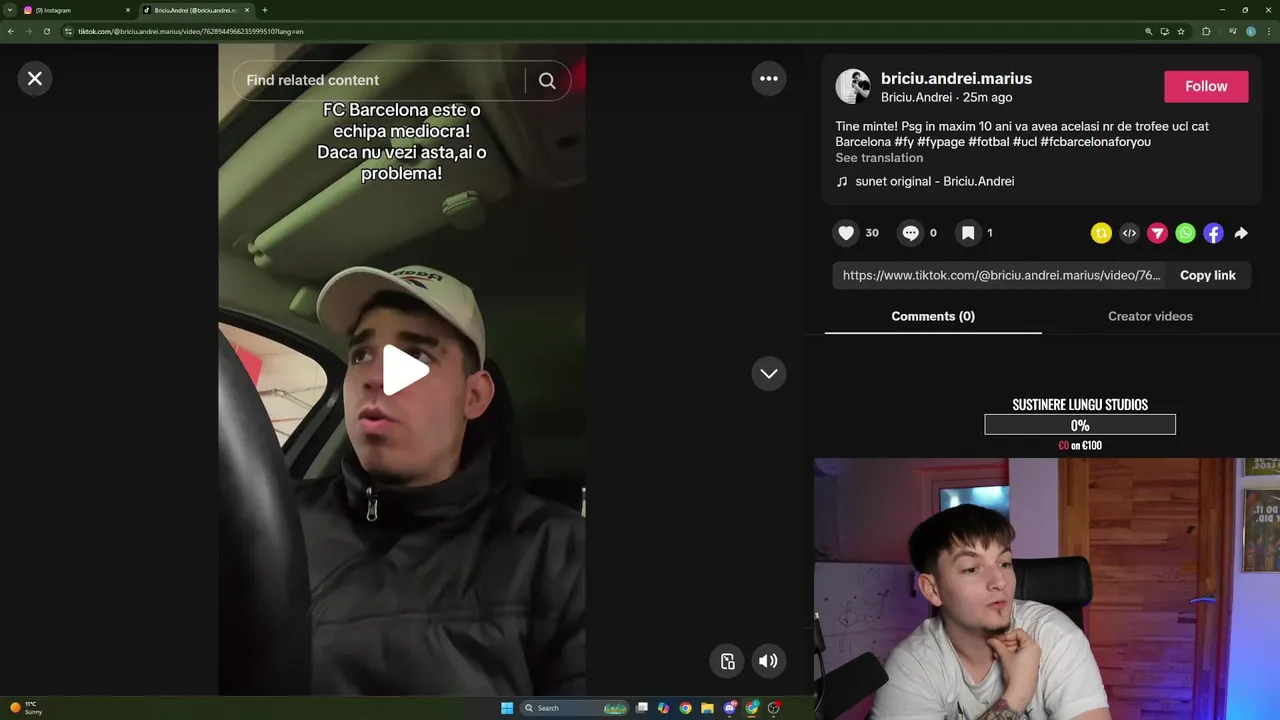
Task: Share to Facebook
Action: click(x=1213, y=233)
